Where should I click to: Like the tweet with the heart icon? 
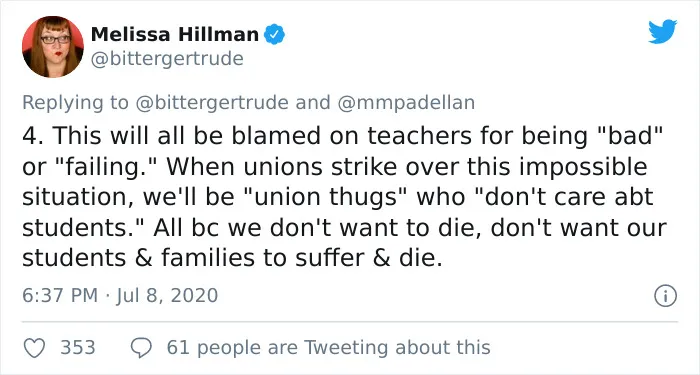point(34,348)
